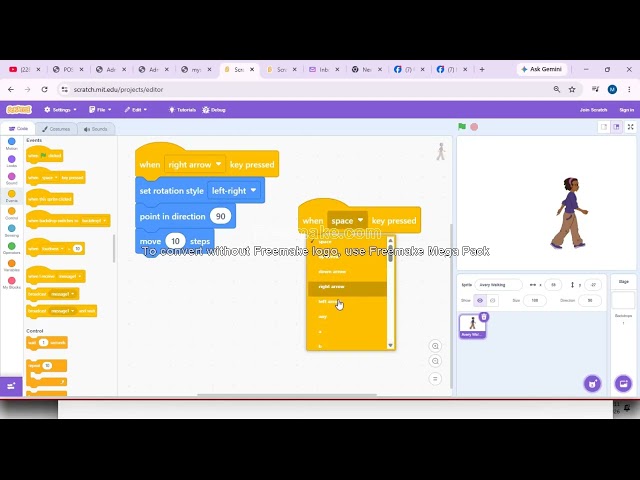Reload the browser page

coord(44,89)
